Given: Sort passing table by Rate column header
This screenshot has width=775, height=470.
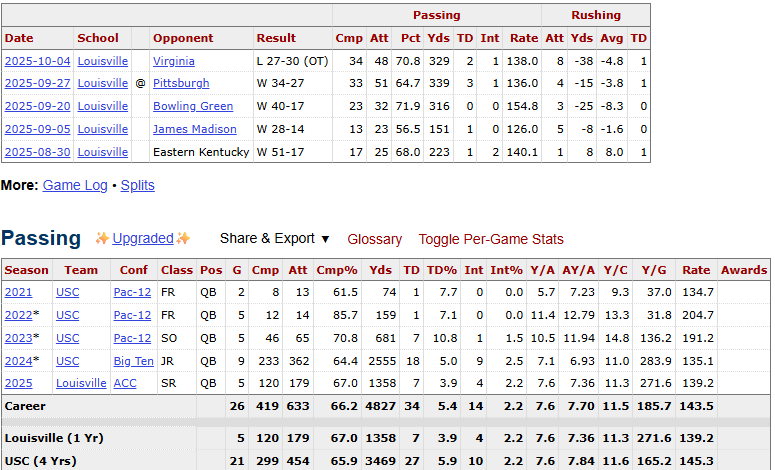Looking at the screenshot, I should click(696, 270).
